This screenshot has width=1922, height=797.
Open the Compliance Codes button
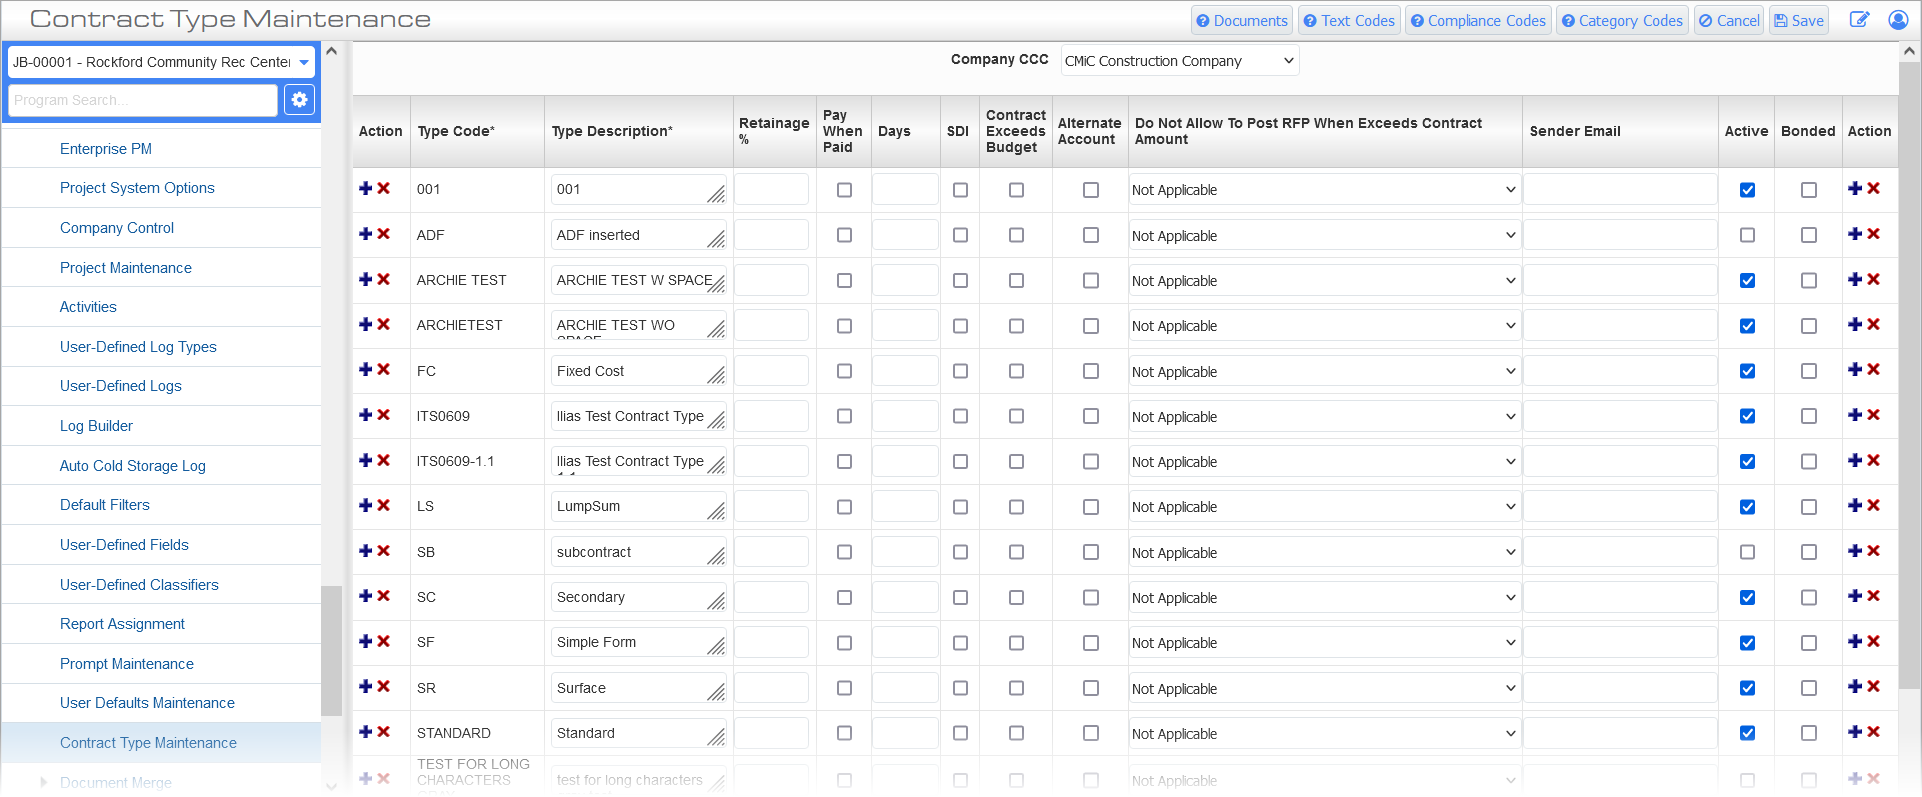[1478, 20]
